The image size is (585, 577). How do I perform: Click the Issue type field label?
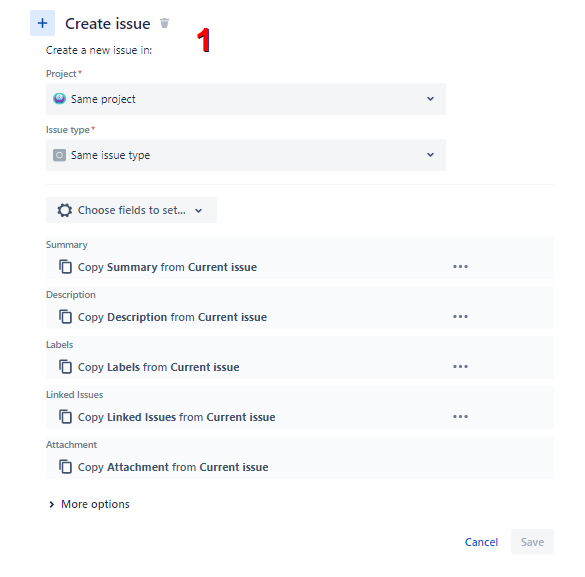68,130
